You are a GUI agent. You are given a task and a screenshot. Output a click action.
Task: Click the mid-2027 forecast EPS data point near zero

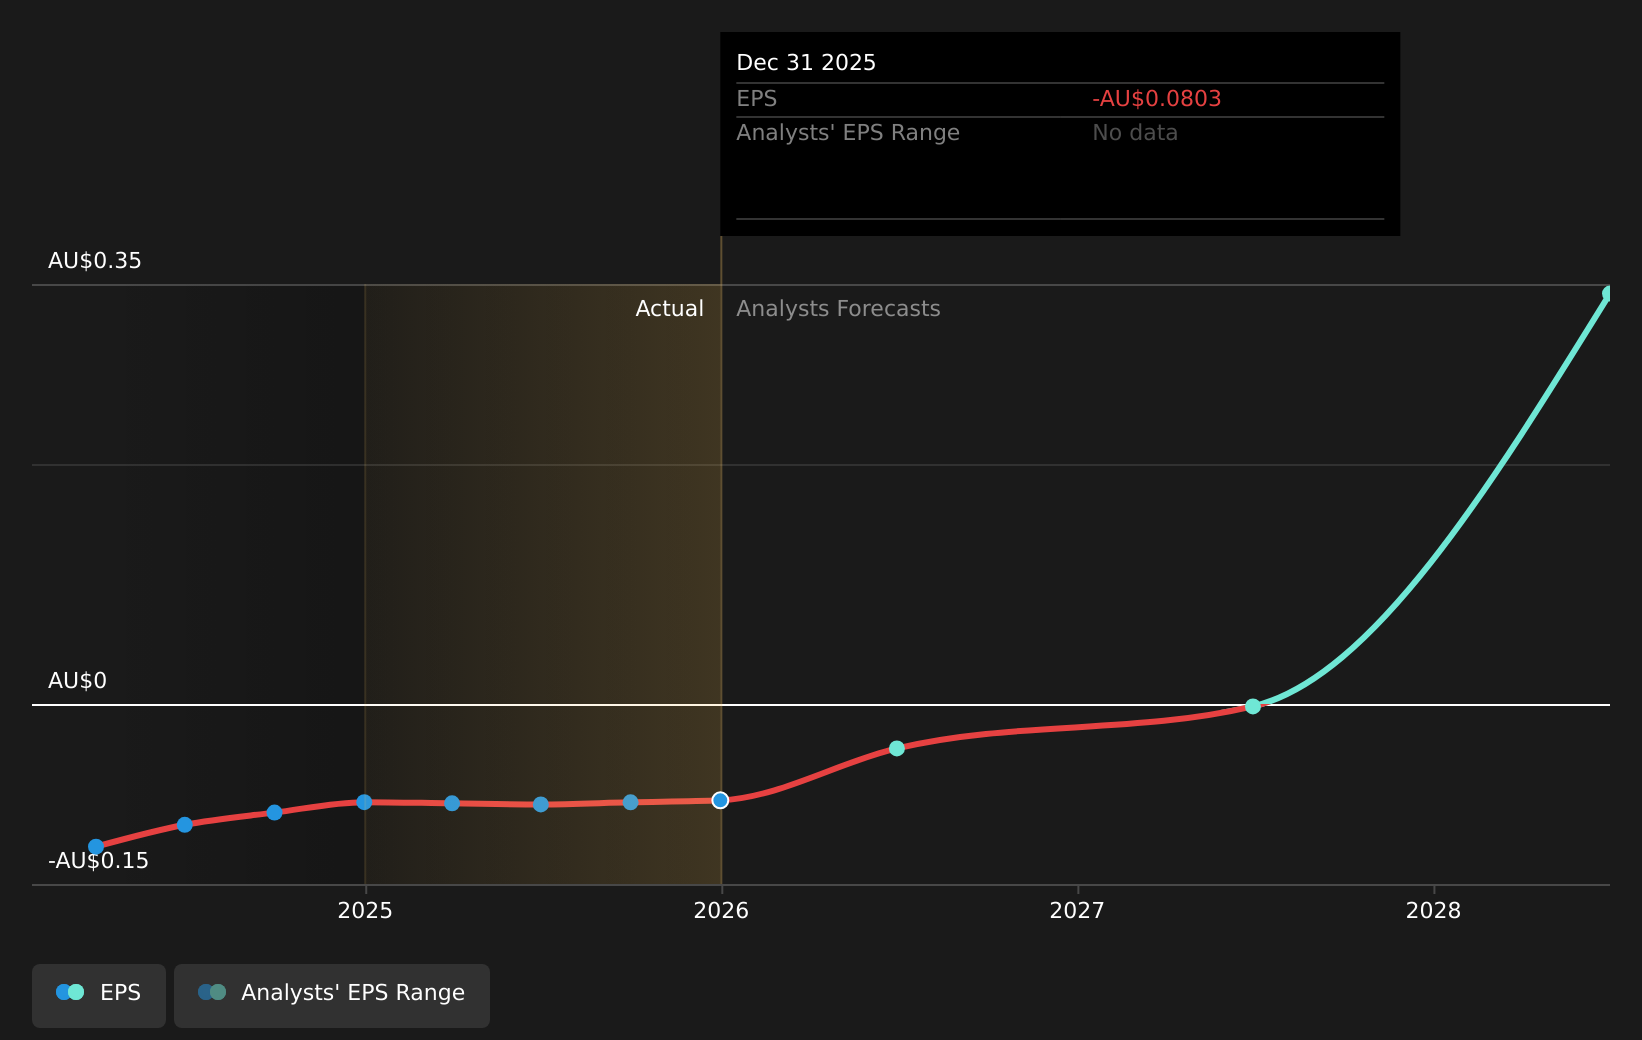(1253, 706)
